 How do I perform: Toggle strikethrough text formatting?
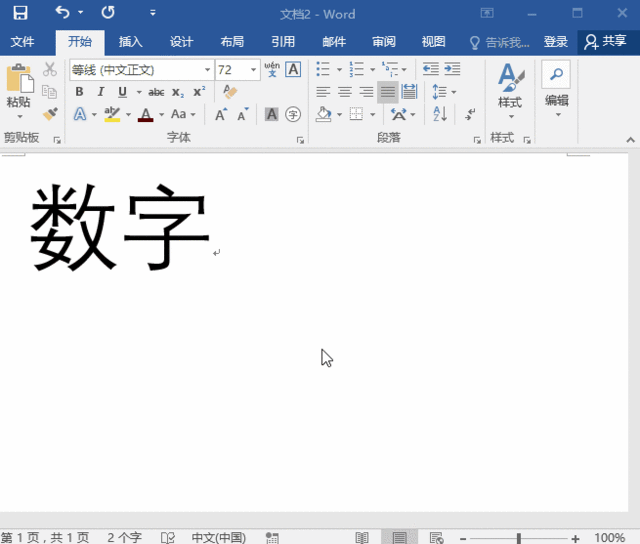coord(155,92)
